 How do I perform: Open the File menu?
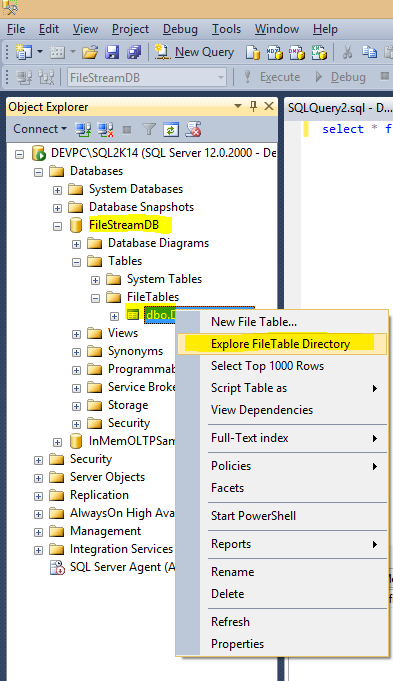tap(16, 30)
